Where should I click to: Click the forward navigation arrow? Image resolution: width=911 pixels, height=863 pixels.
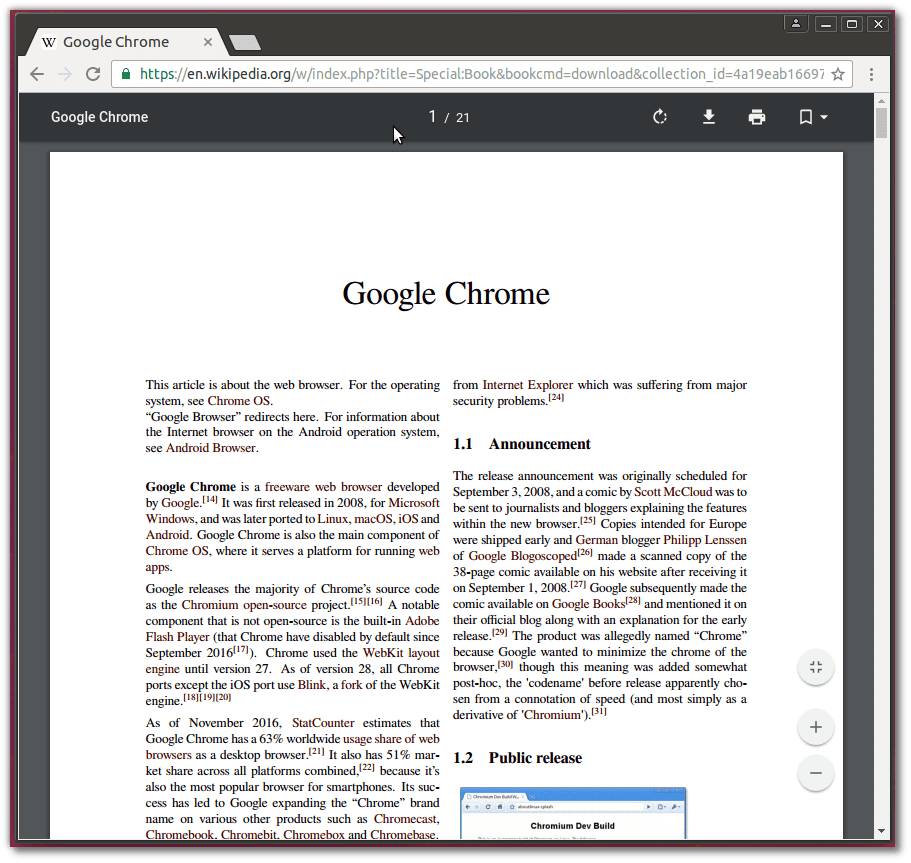click(x=65, y=74)
